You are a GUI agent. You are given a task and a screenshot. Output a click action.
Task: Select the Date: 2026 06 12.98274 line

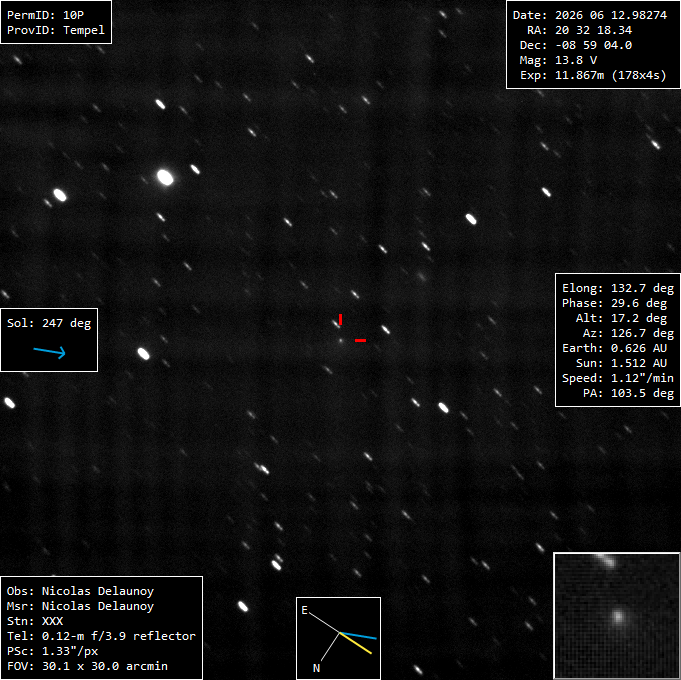pyautogui.click(x=589, y=15)
